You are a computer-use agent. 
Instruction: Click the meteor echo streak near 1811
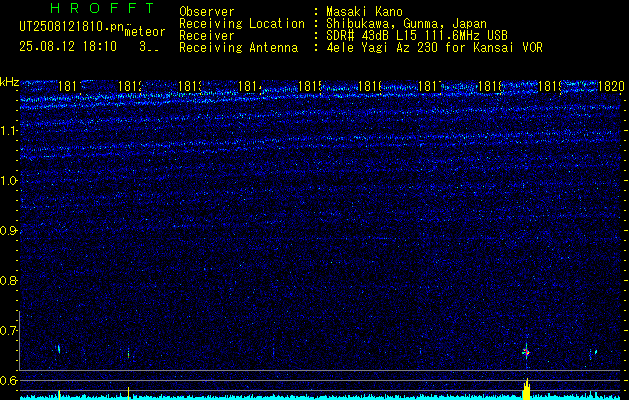(x=59, y=349)
